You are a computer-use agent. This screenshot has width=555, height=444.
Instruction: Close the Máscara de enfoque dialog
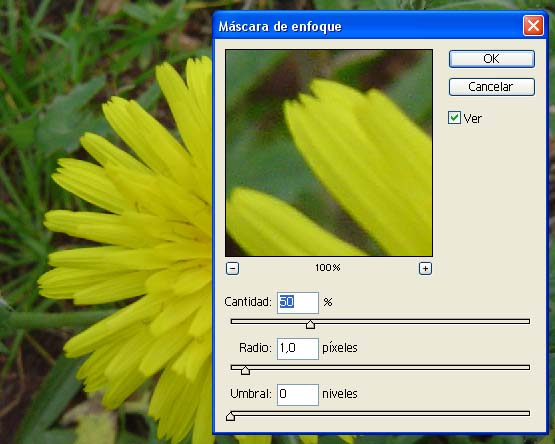(533, 25)
